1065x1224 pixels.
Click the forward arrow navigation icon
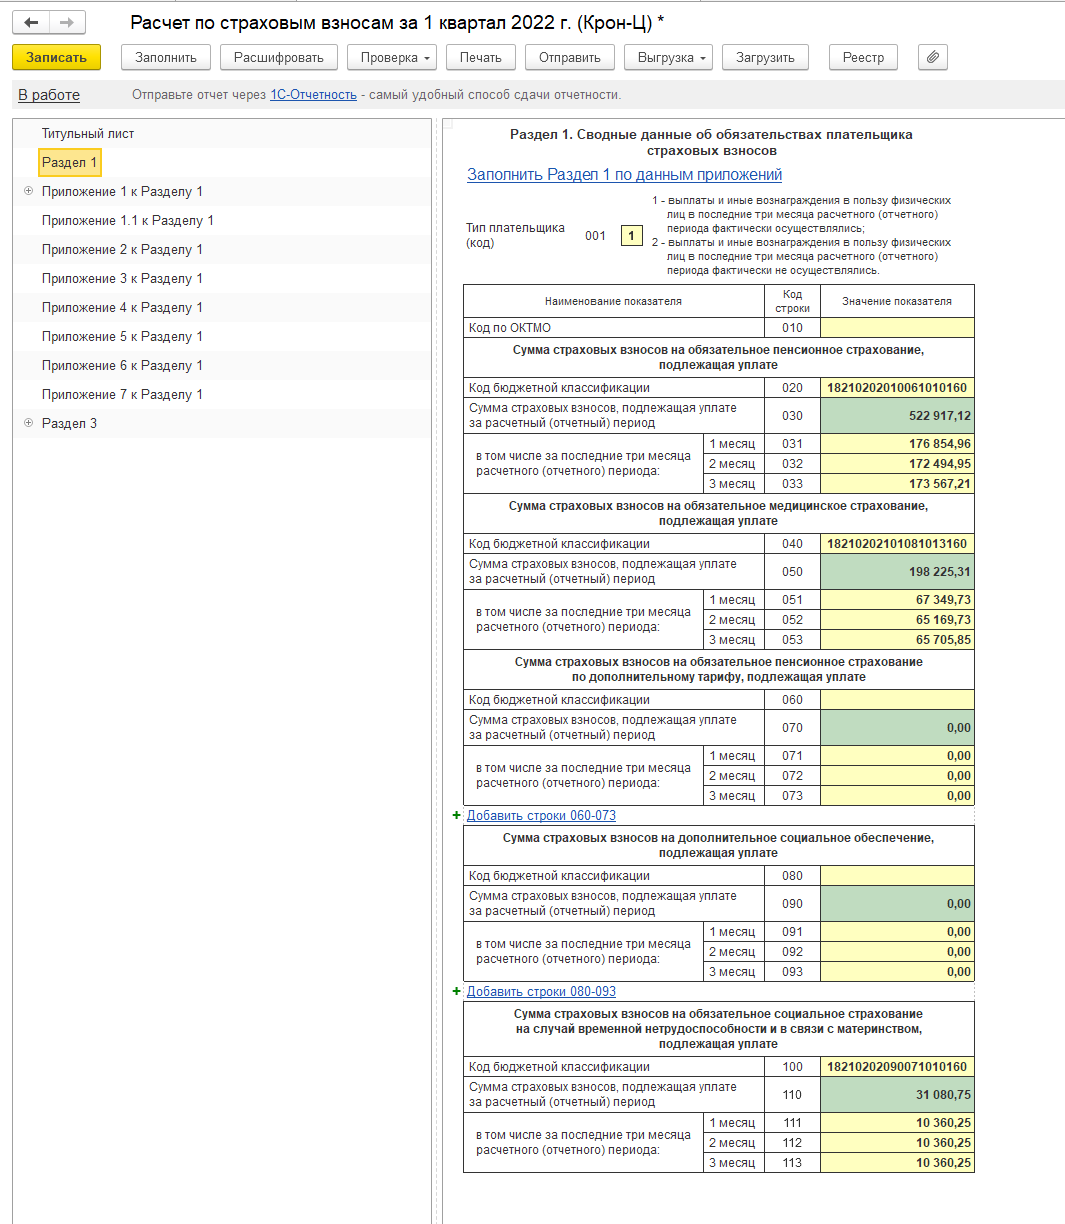coord(67,22)
